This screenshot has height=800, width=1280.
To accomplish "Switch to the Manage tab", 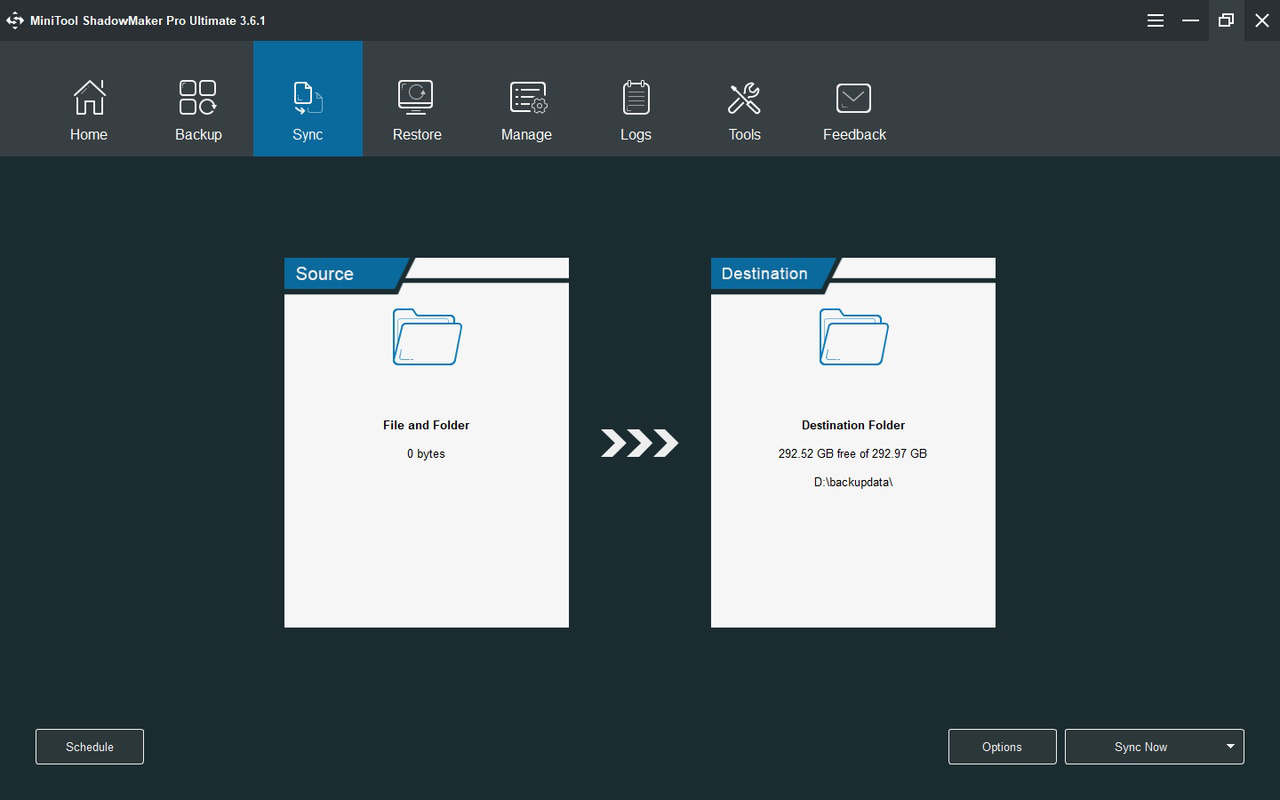I will [526, 110].
